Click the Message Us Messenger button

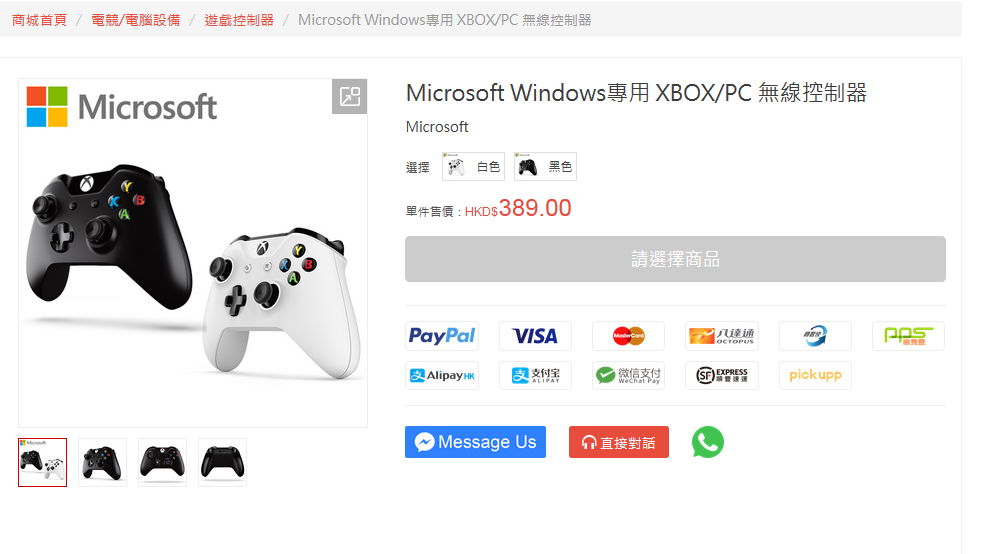(475, 442)
